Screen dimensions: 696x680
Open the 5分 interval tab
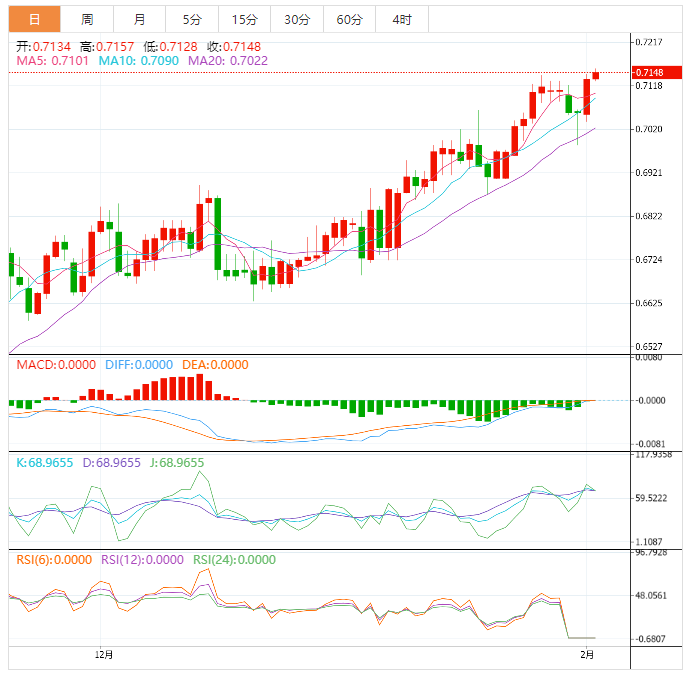pos(191,19)
